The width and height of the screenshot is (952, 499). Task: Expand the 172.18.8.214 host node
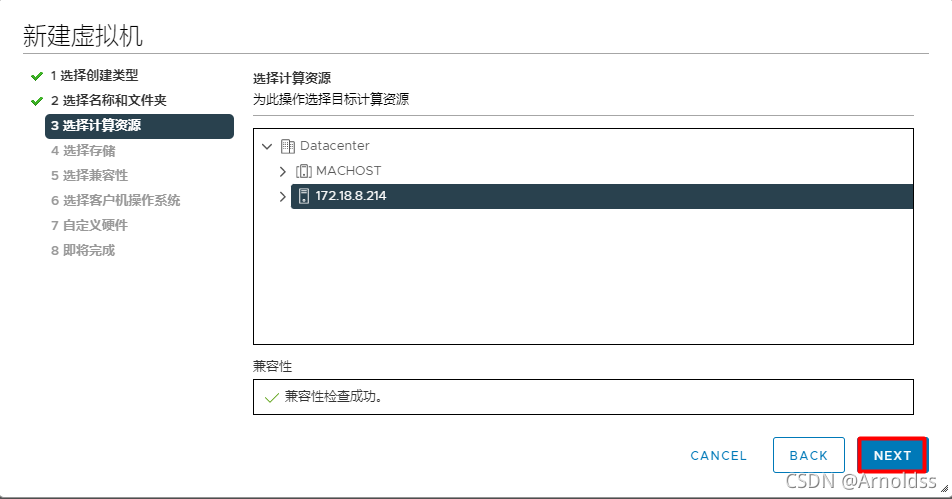283,196
